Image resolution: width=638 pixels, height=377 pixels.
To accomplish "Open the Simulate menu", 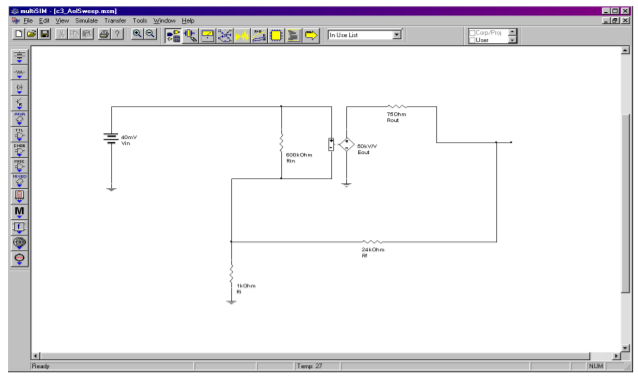I will 86,21.
